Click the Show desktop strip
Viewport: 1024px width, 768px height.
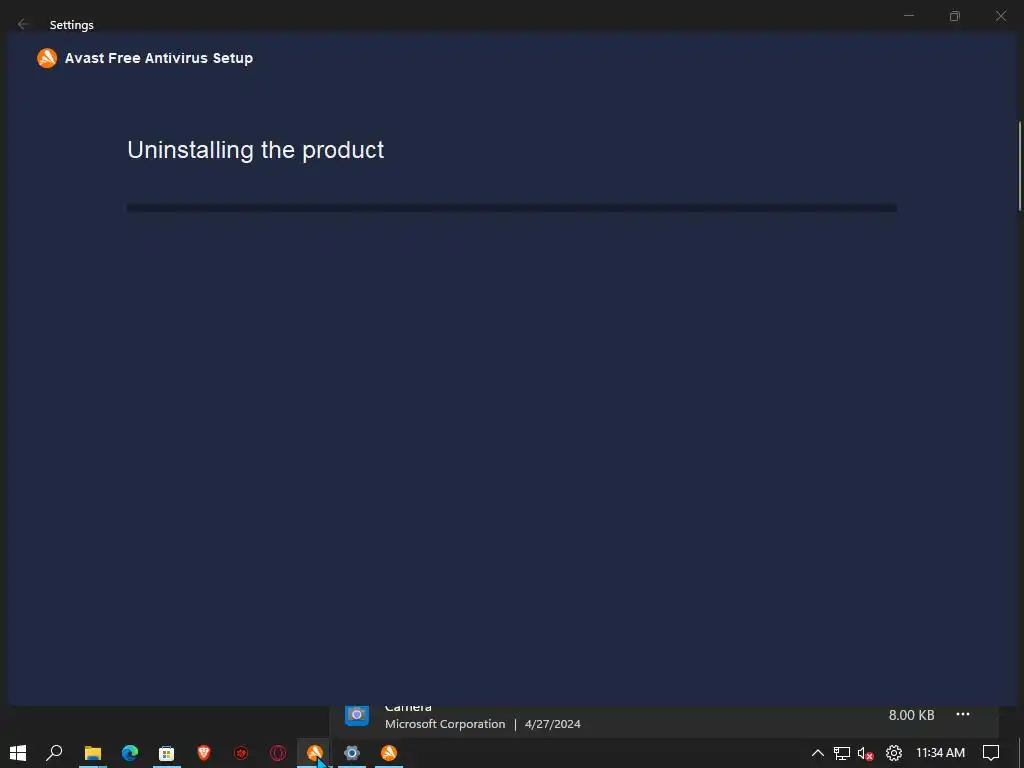click(1021, 753)
